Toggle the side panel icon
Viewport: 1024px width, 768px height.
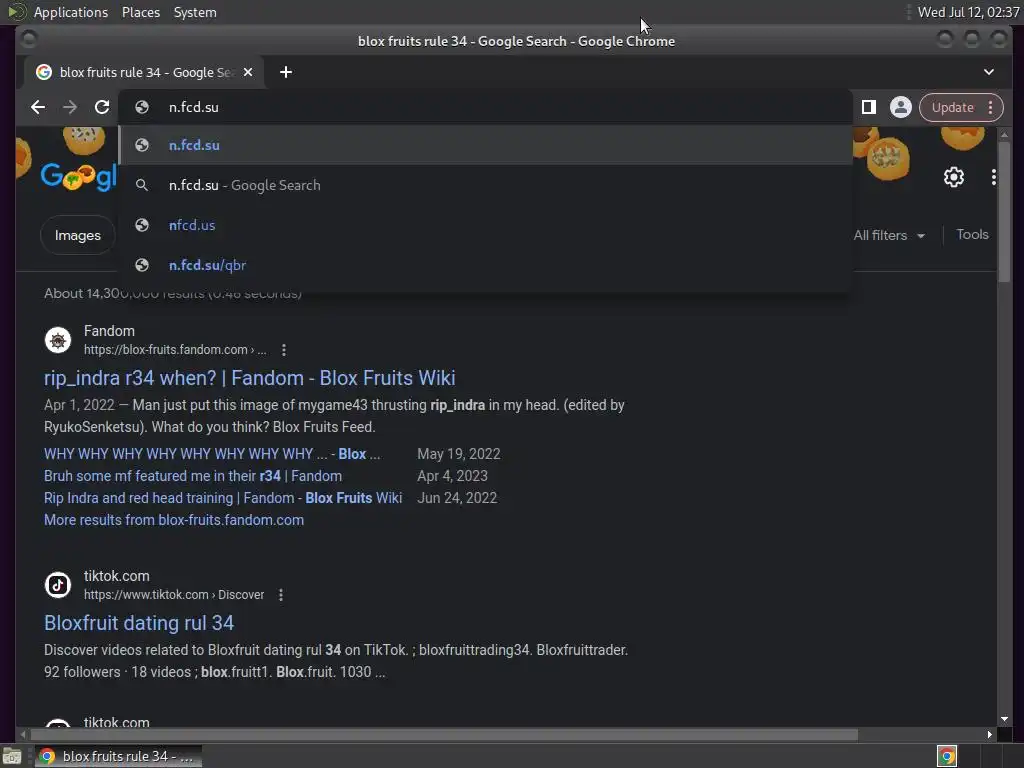(x=868, y=107)
